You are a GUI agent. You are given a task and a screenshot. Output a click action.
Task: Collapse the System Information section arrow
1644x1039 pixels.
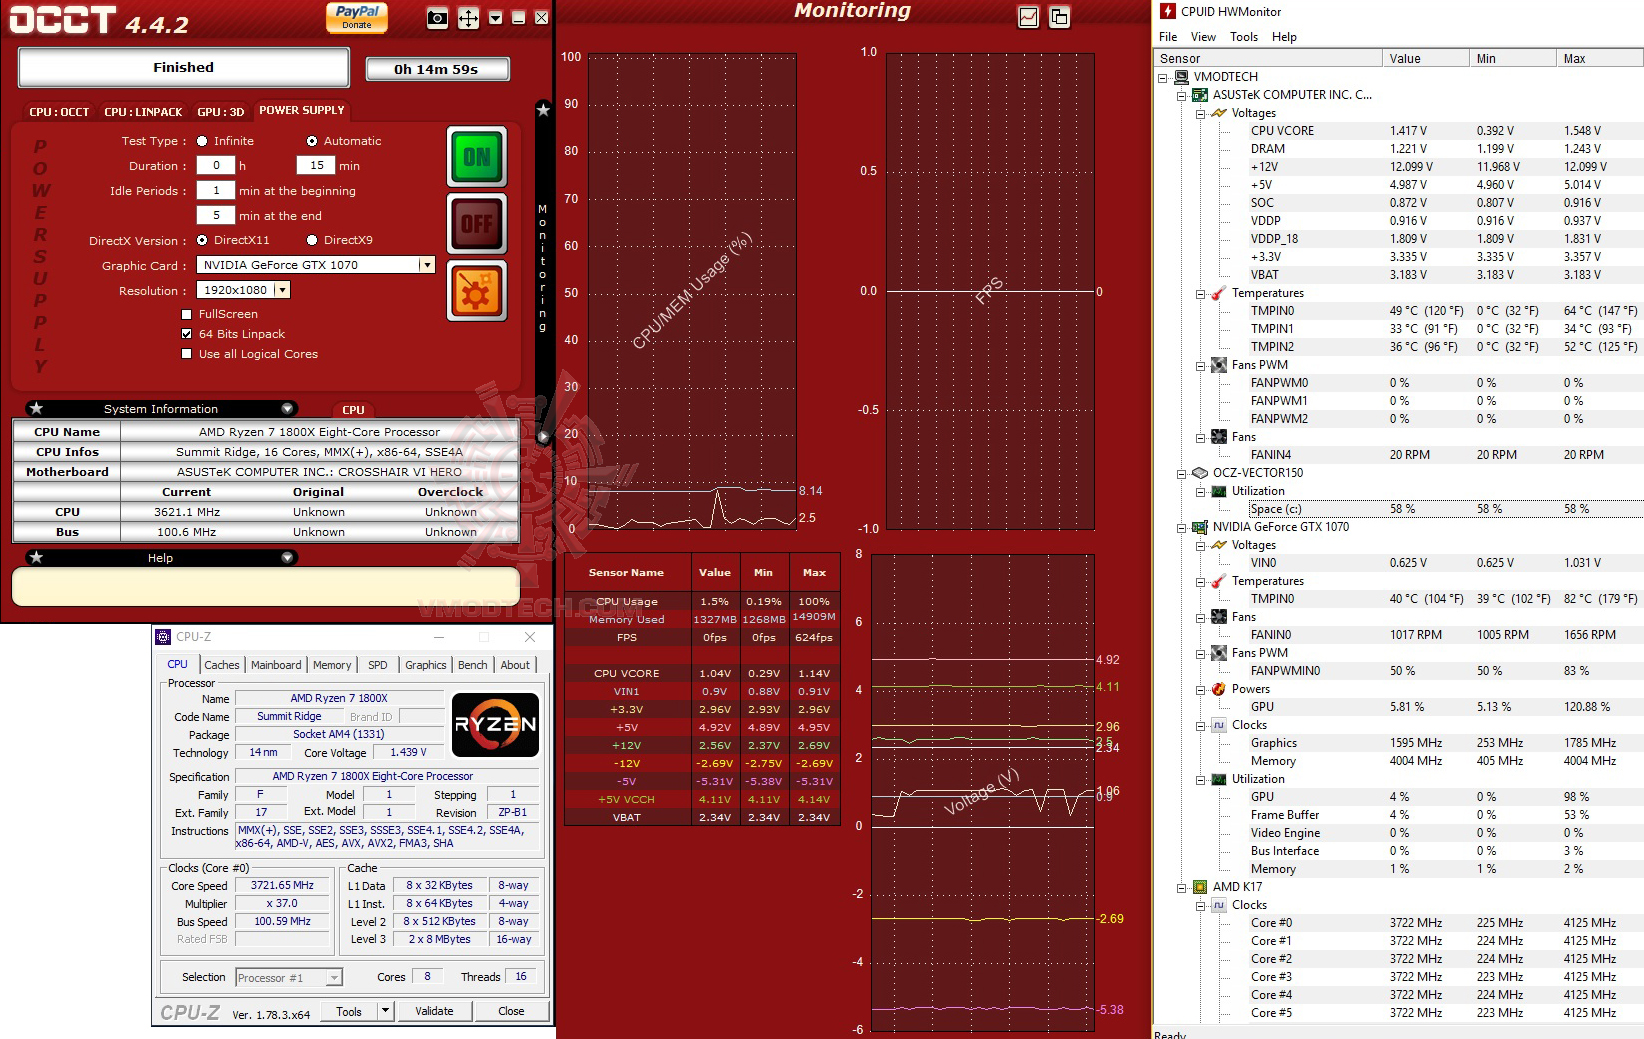[x=287, y=408]
